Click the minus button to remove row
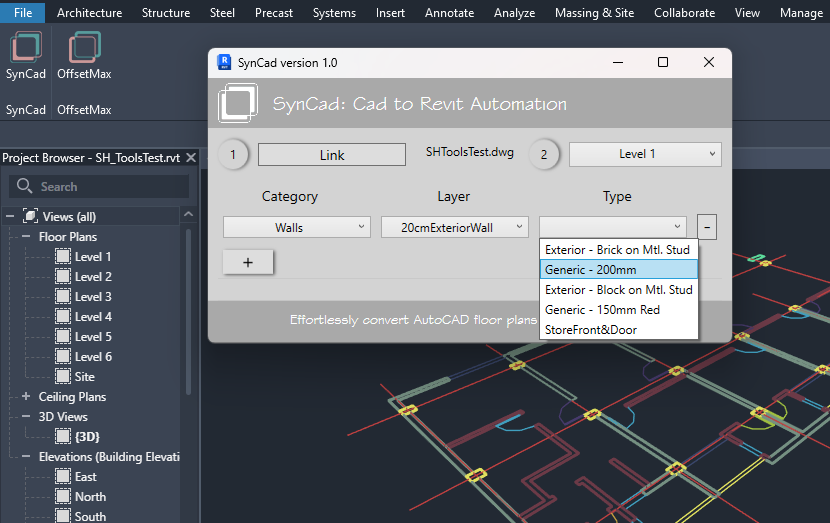 pyautogui.click(x=707, y=227)
